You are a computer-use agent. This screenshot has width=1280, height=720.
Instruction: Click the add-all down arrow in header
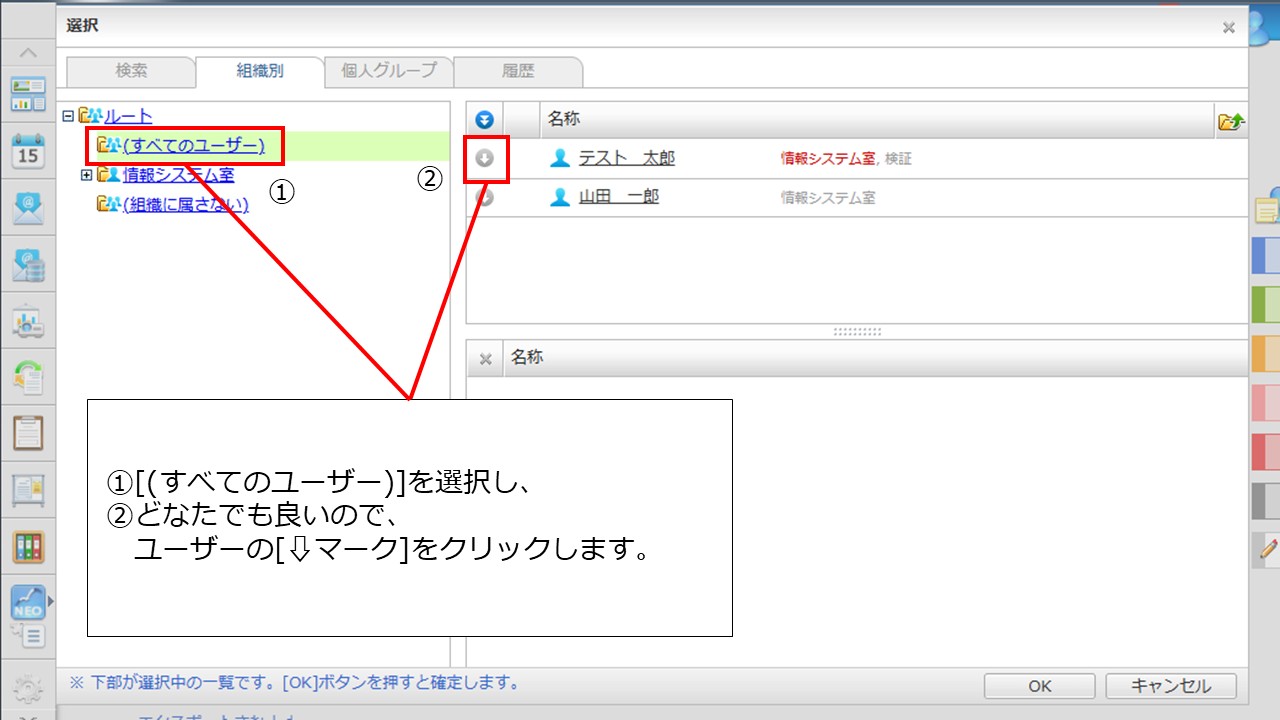(484, 120)
